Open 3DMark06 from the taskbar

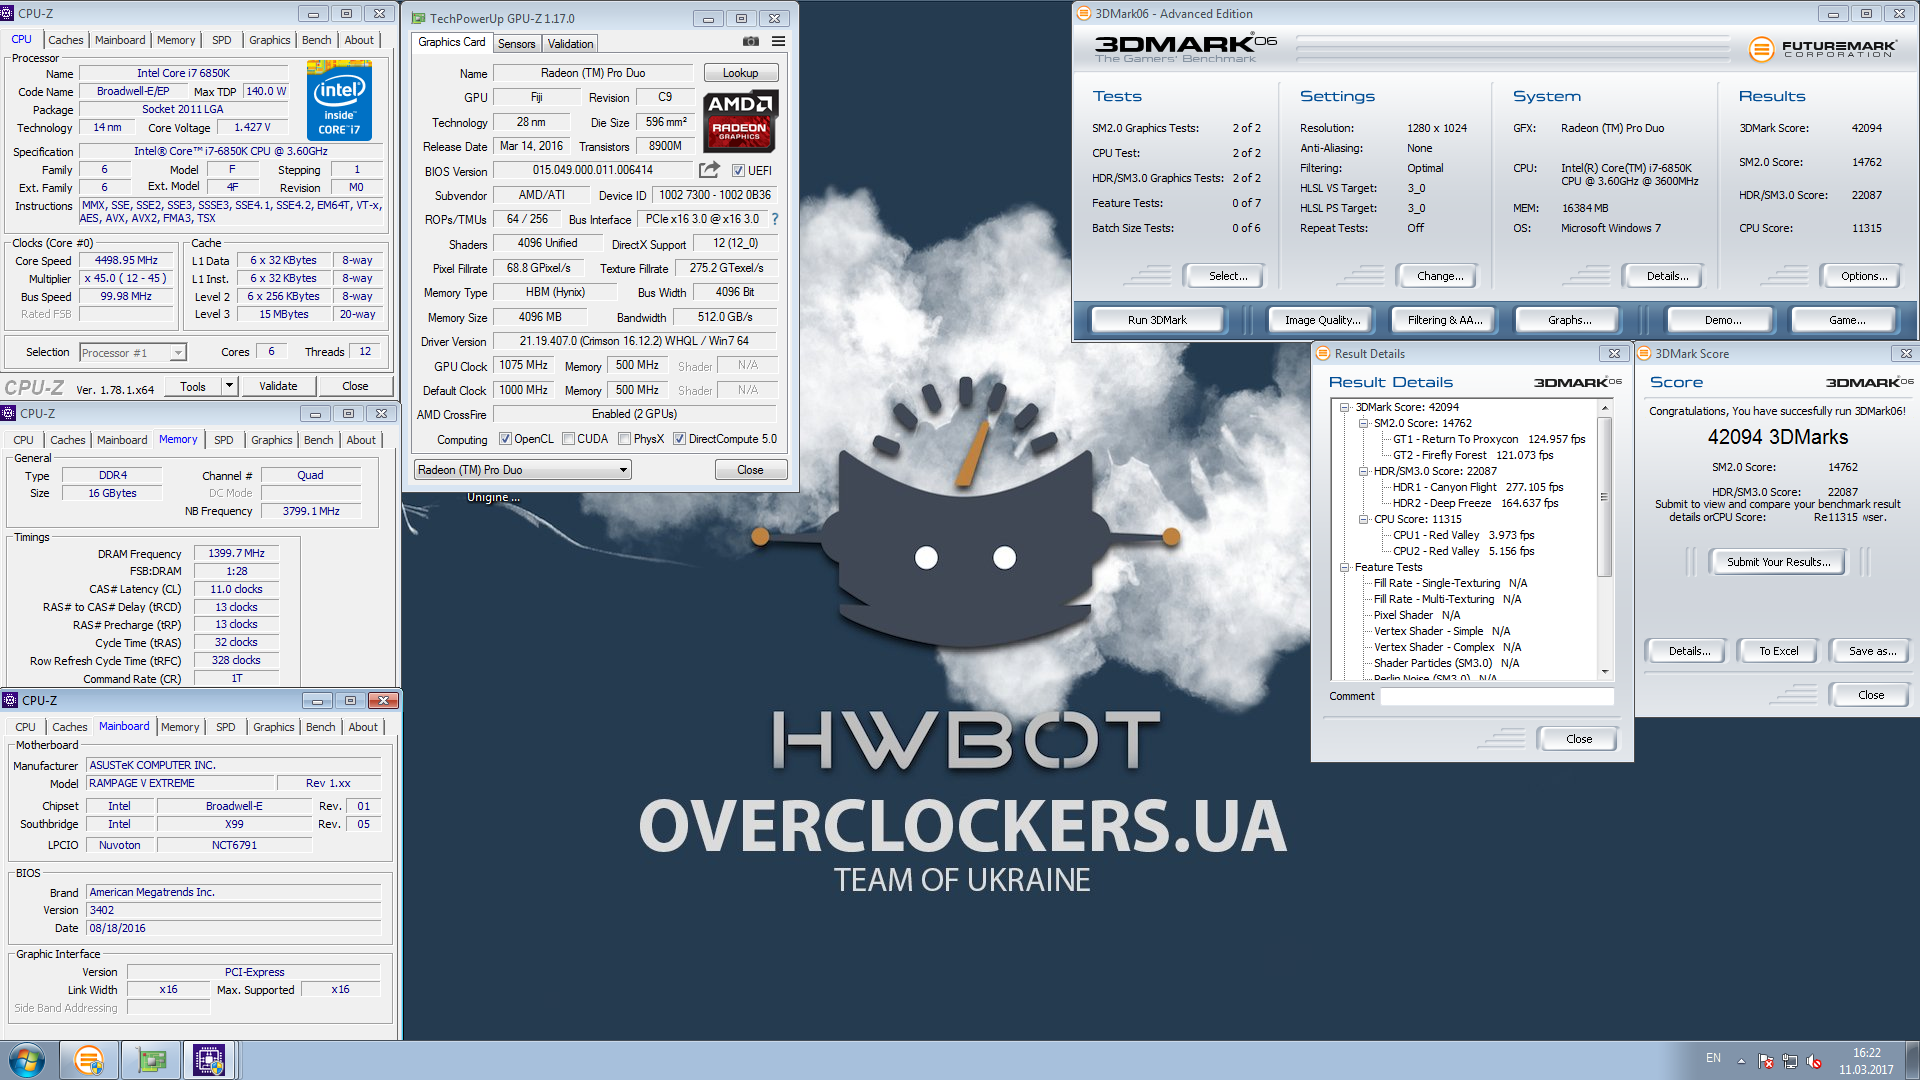[89, 1060]
